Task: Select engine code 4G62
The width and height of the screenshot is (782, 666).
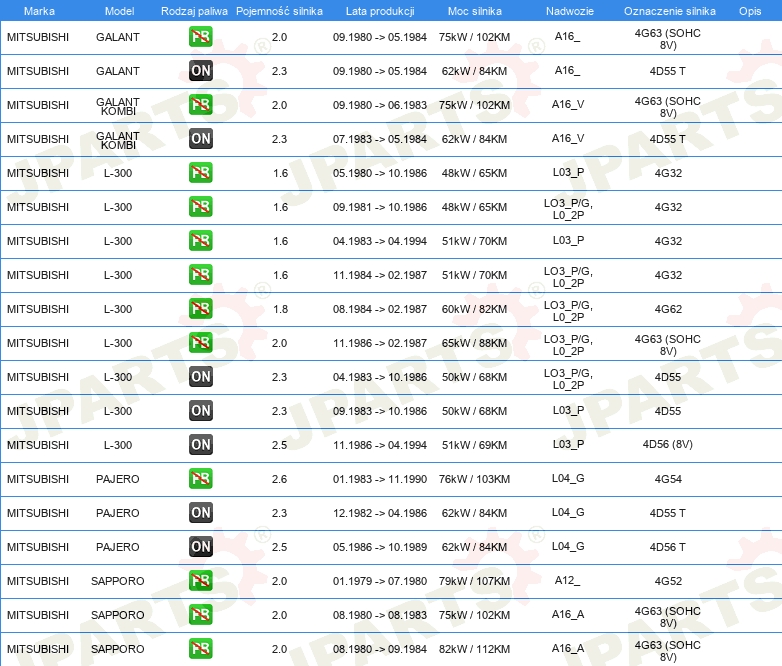Action: click(x=668, y=309)
